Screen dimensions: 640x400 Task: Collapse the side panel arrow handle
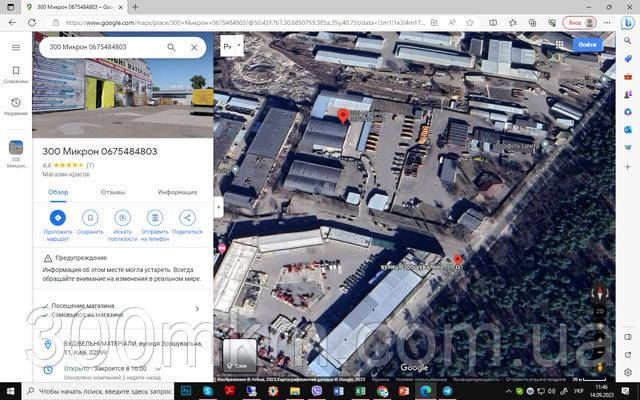click(218, 207)
